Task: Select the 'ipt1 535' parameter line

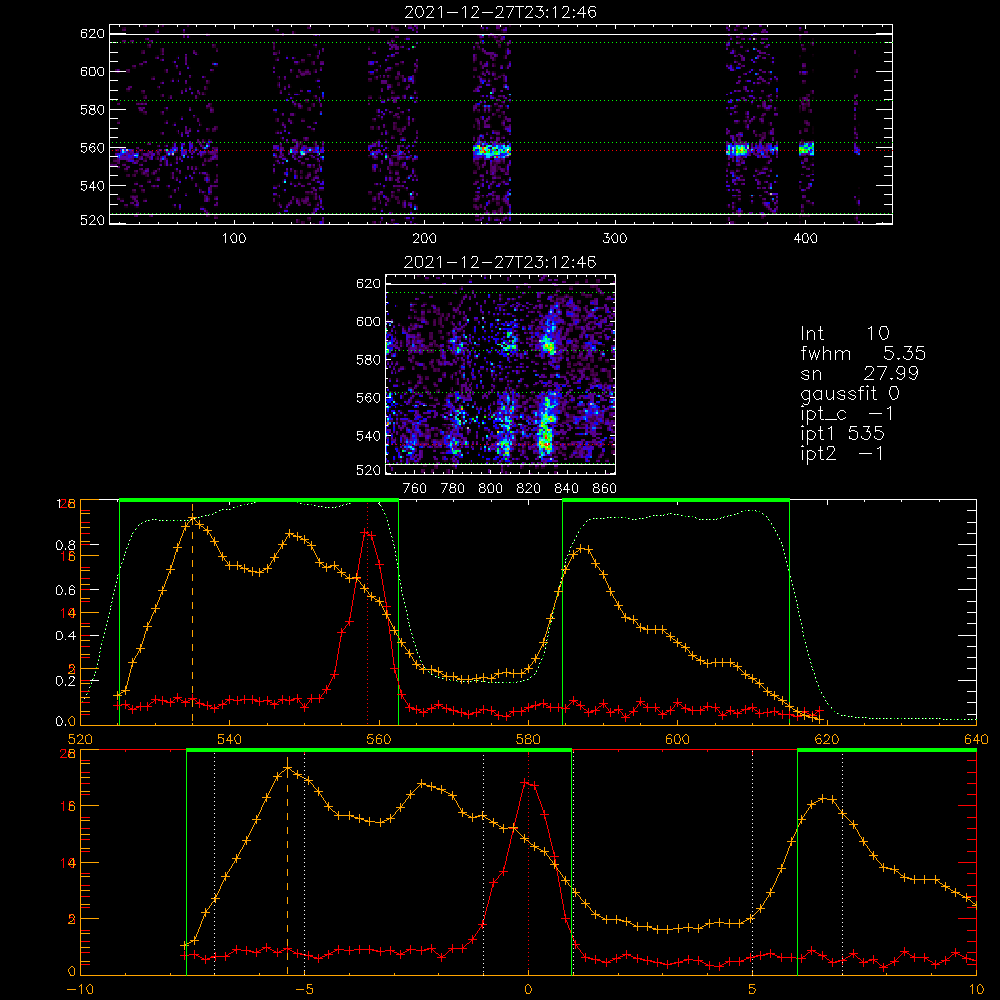Action: tap(842, 434)
